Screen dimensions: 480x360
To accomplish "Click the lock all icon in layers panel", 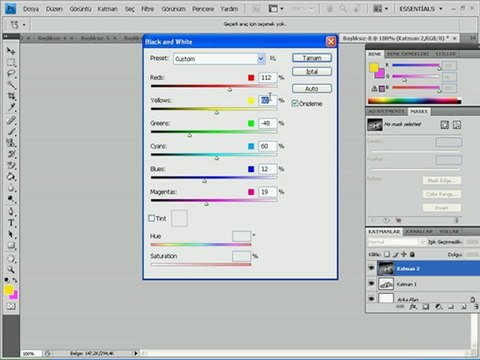I will pos(412,254).
